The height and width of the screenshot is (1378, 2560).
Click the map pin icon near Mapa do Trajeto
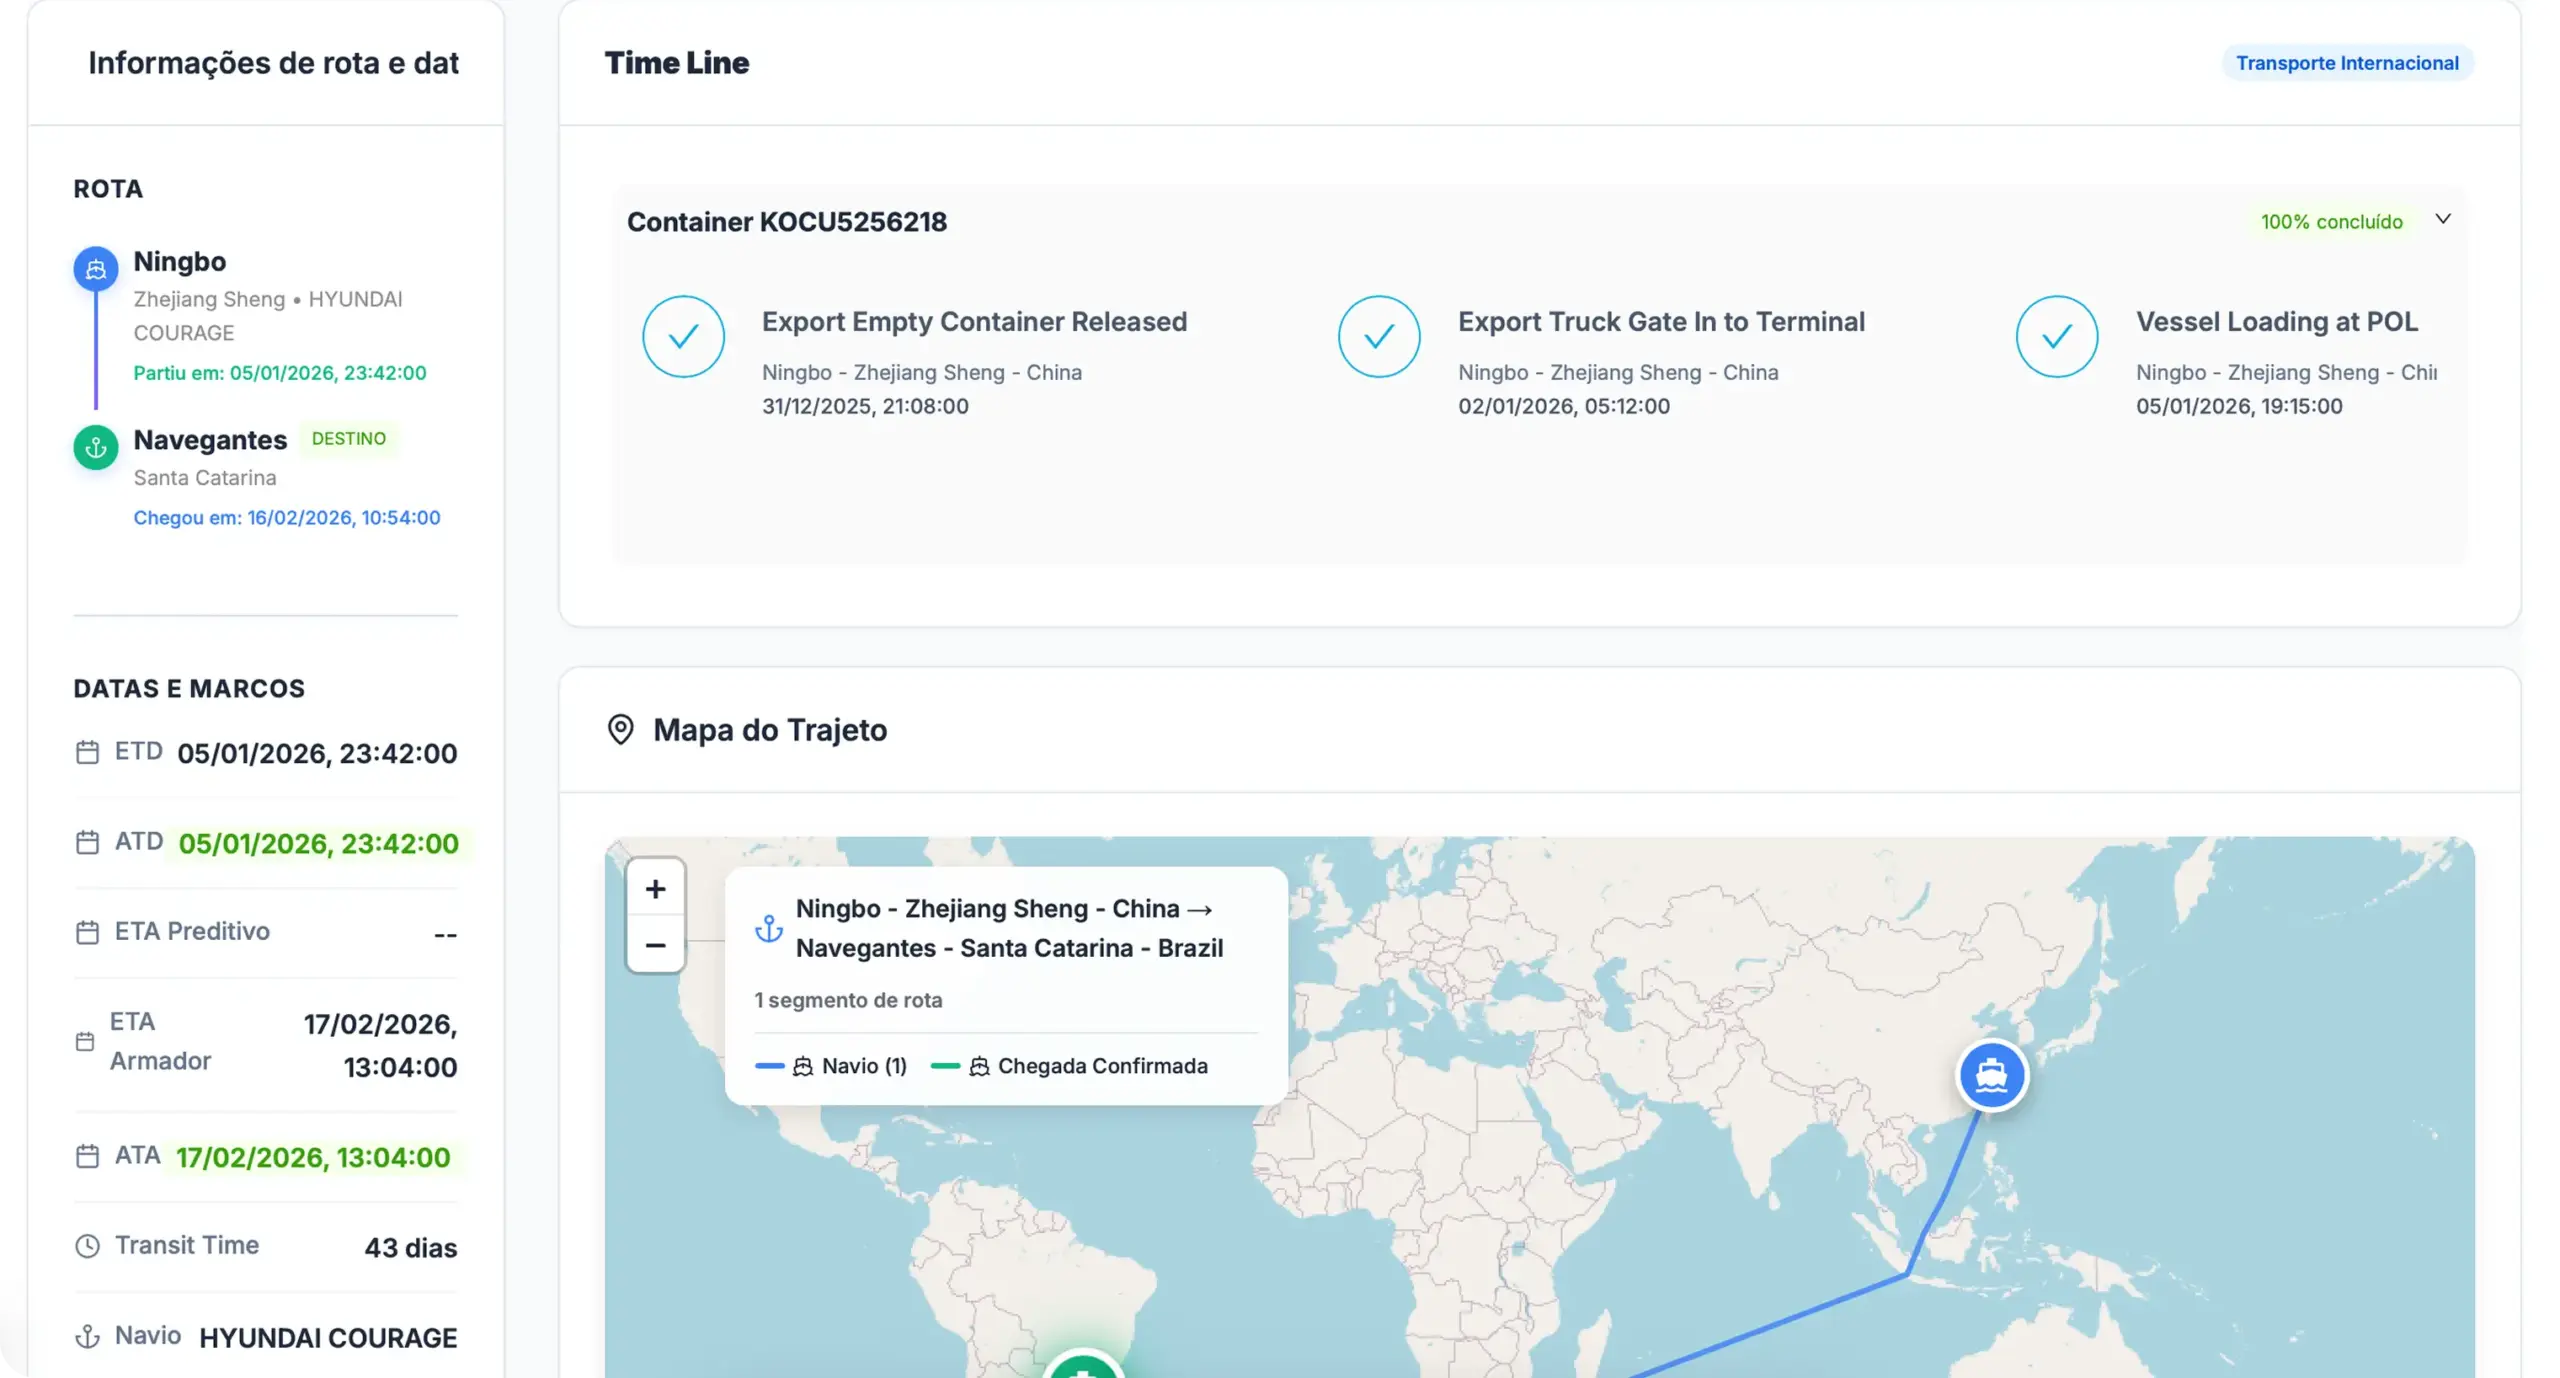(621, 730)
